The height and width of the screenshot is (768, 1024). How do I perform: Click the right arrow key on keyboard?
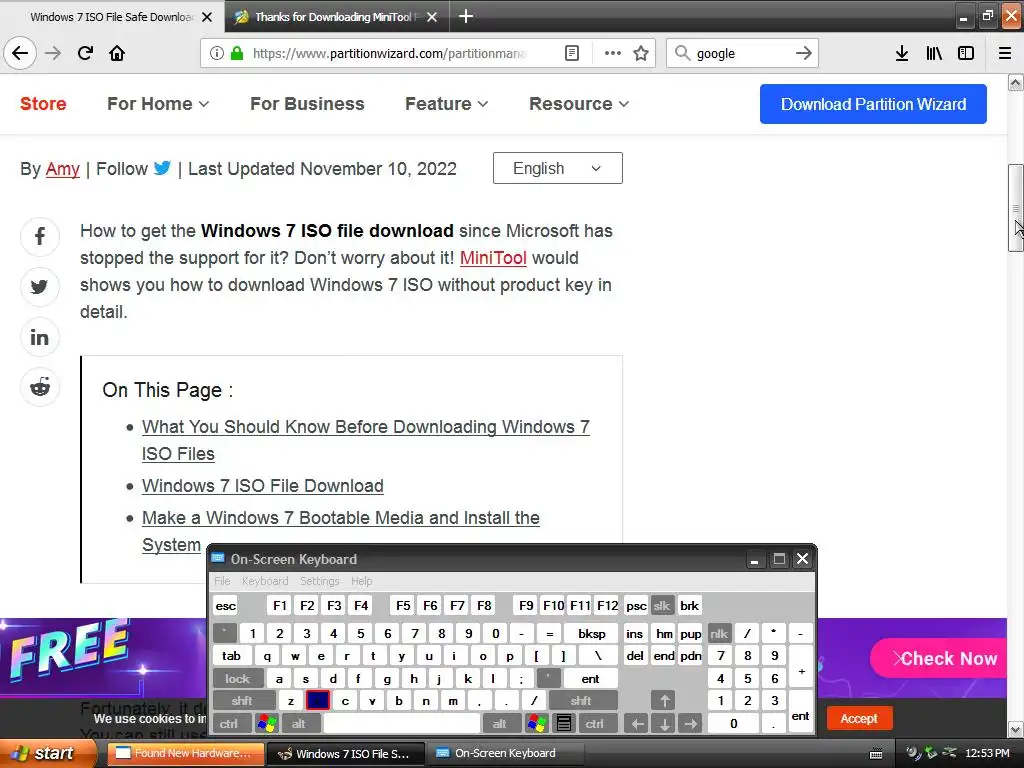coord(690,723)
